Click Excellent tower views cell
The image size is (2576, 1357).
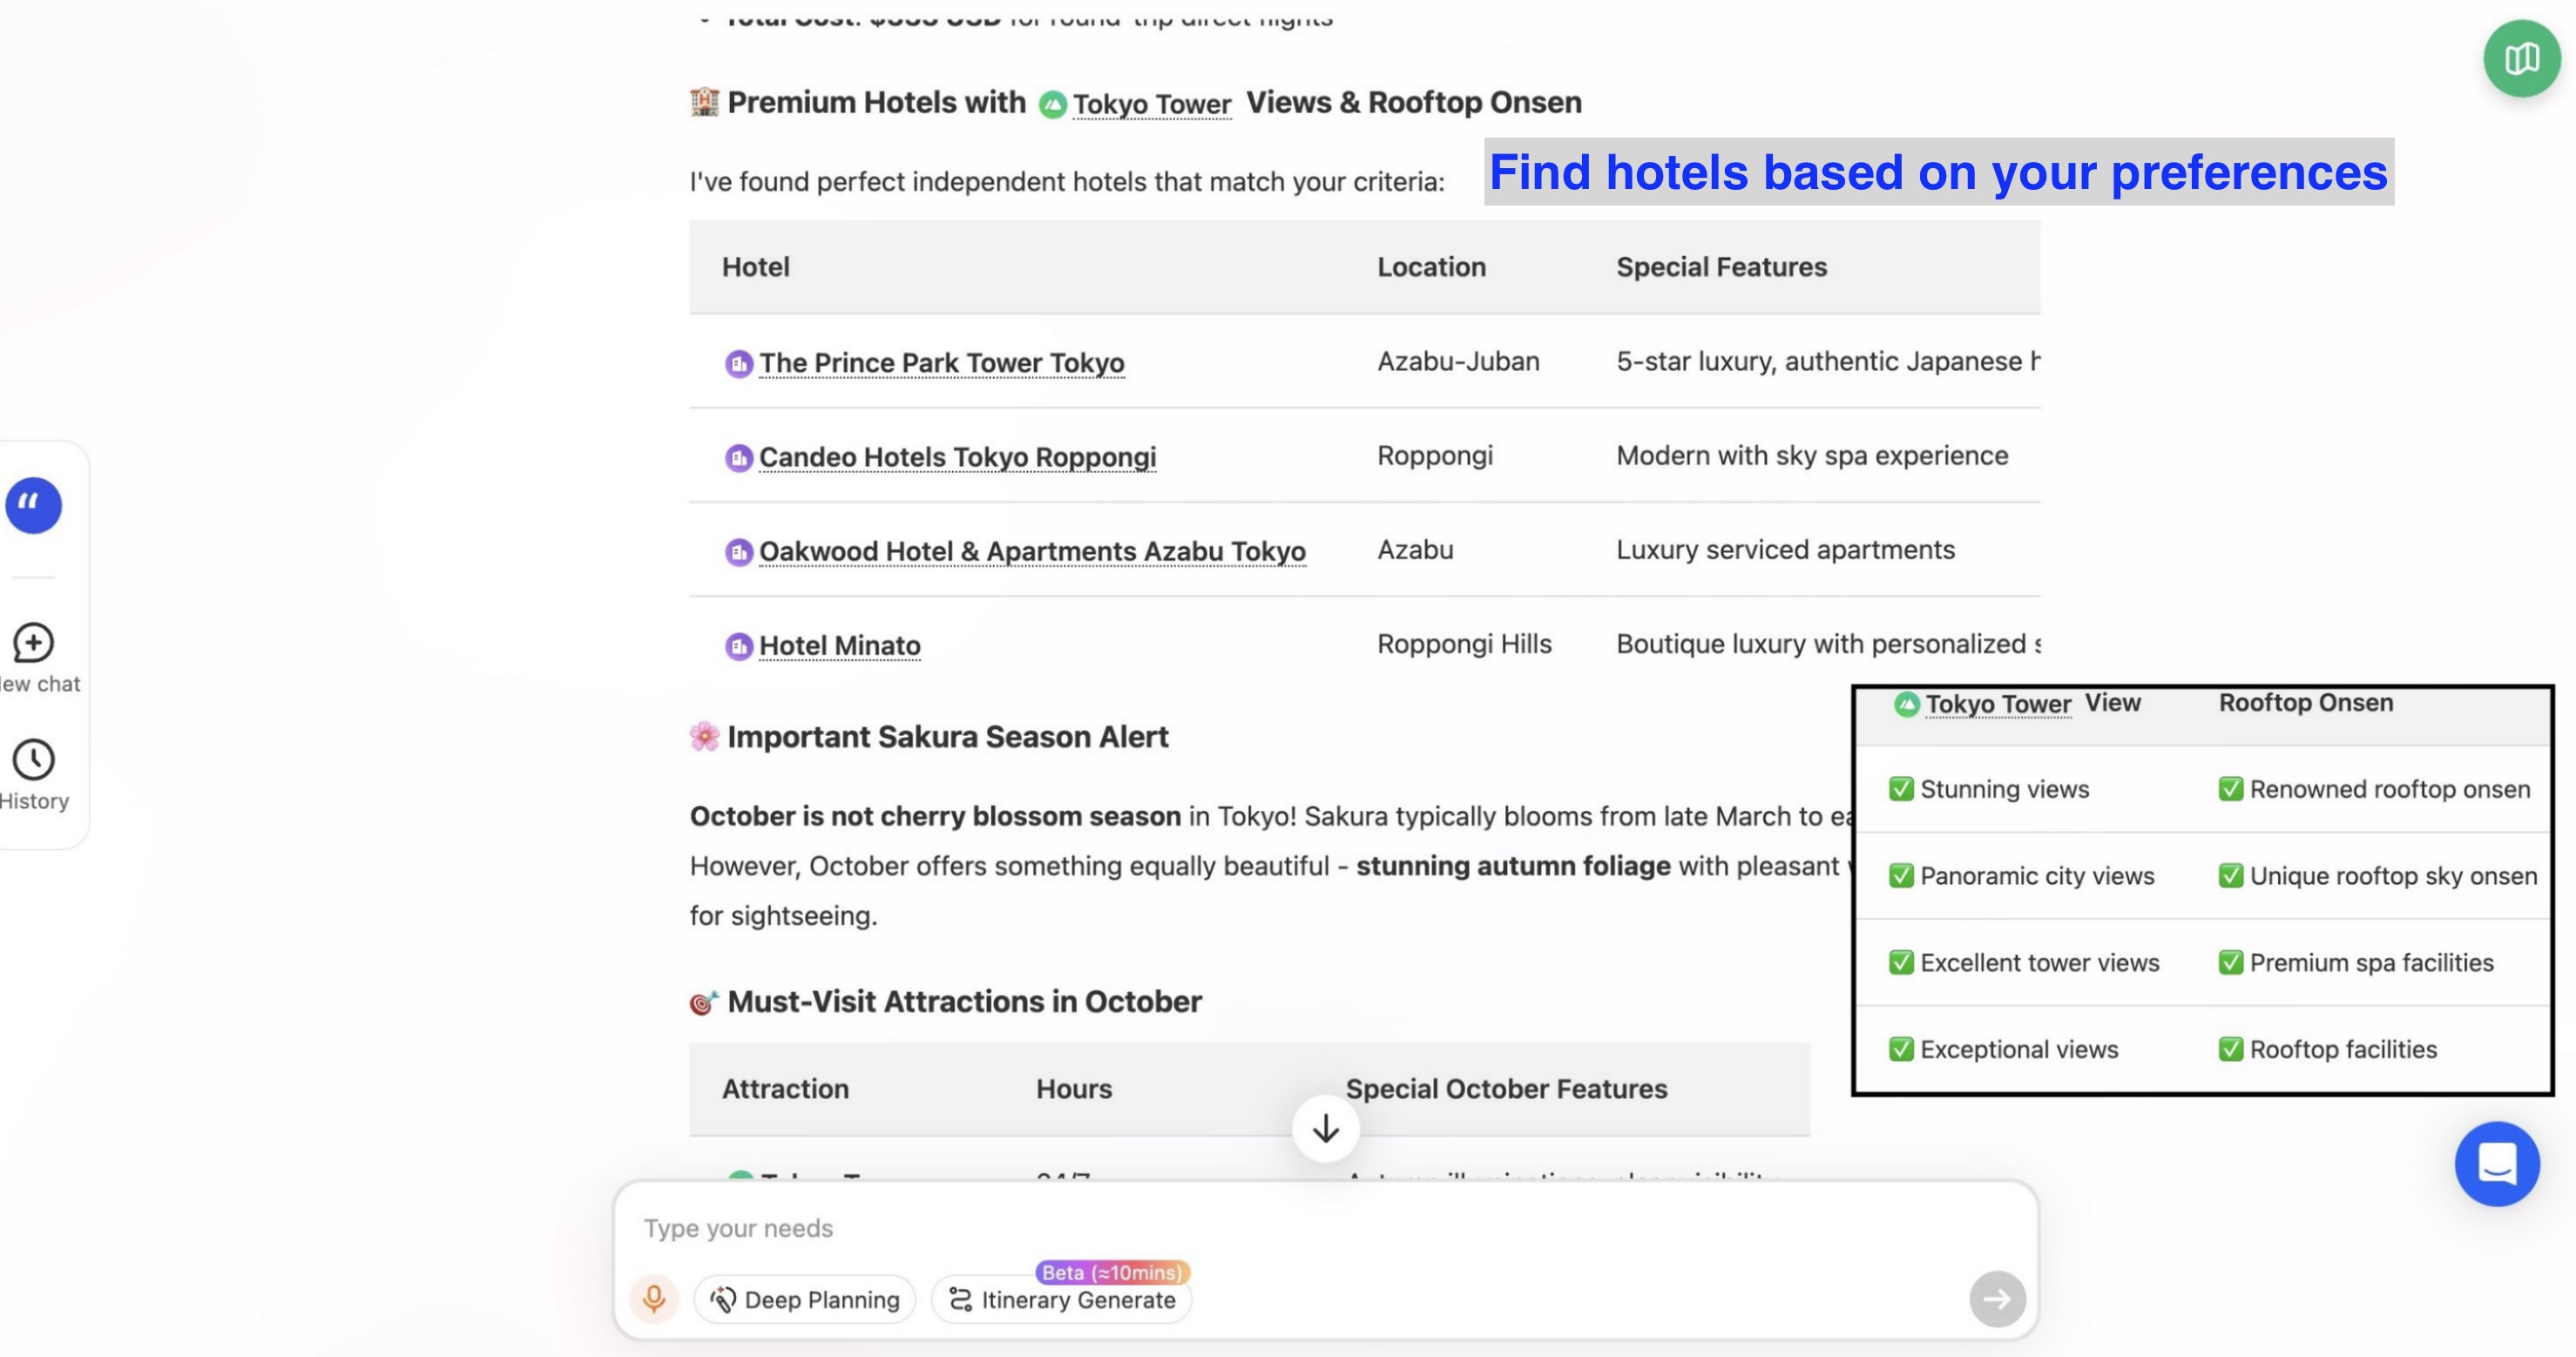(2024, 963)
